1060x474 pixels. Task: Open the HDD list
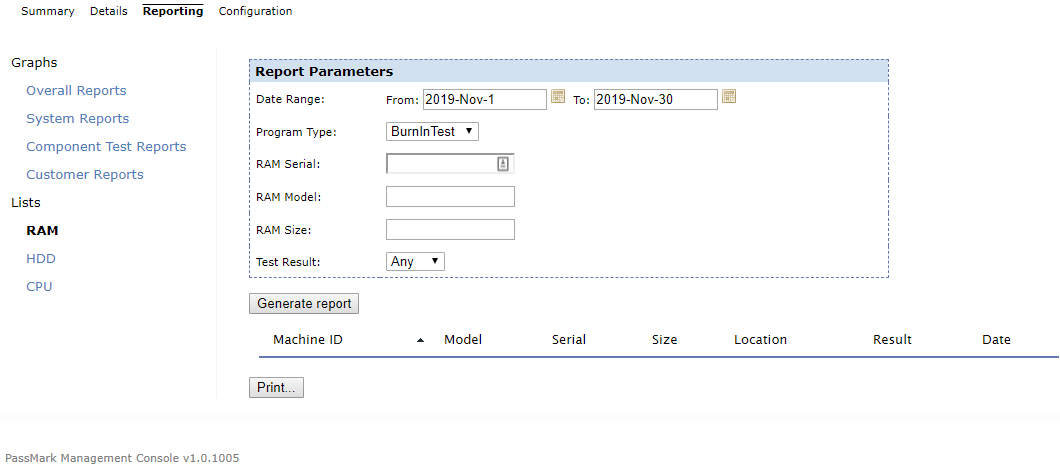click(41, 258)
